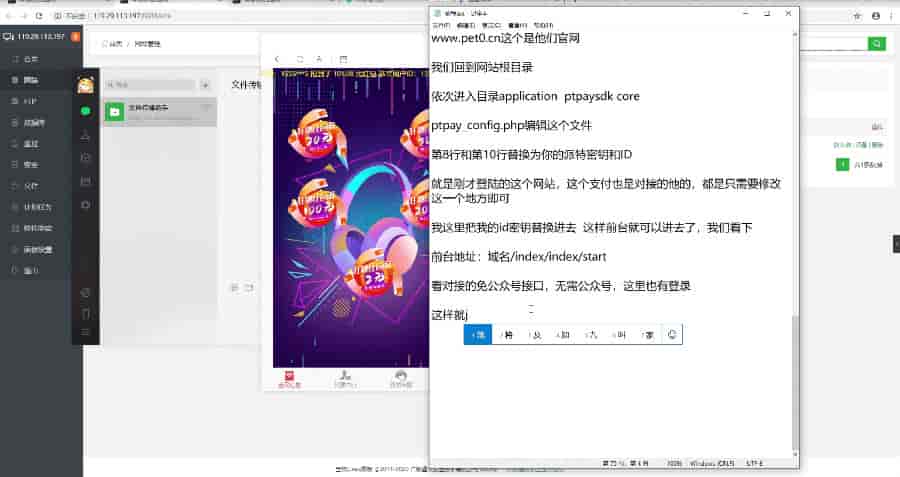The height and width of the screenshot is (477, 900).
Task: Click the WeChat search input field
Action: click(x=150, y=85)
